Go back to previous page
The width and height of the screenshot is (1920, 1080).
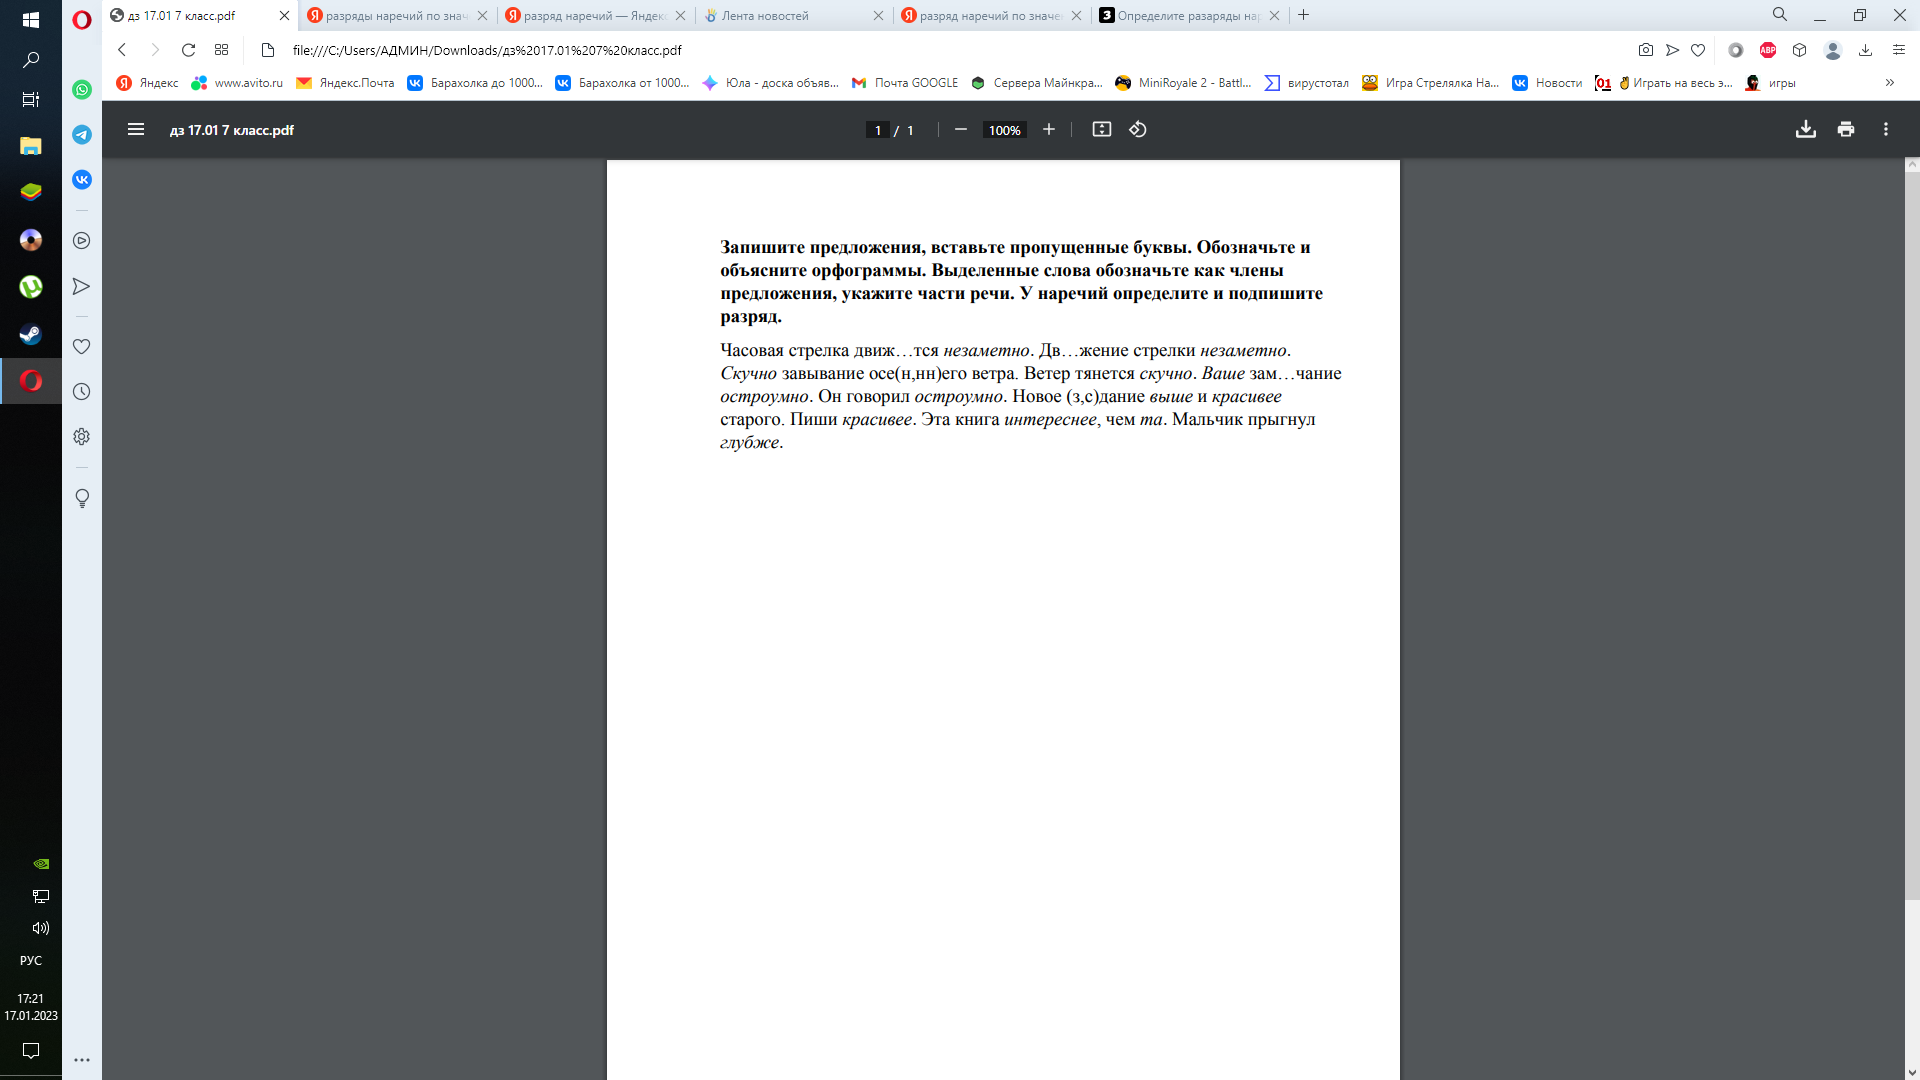[x=122, y=50]
